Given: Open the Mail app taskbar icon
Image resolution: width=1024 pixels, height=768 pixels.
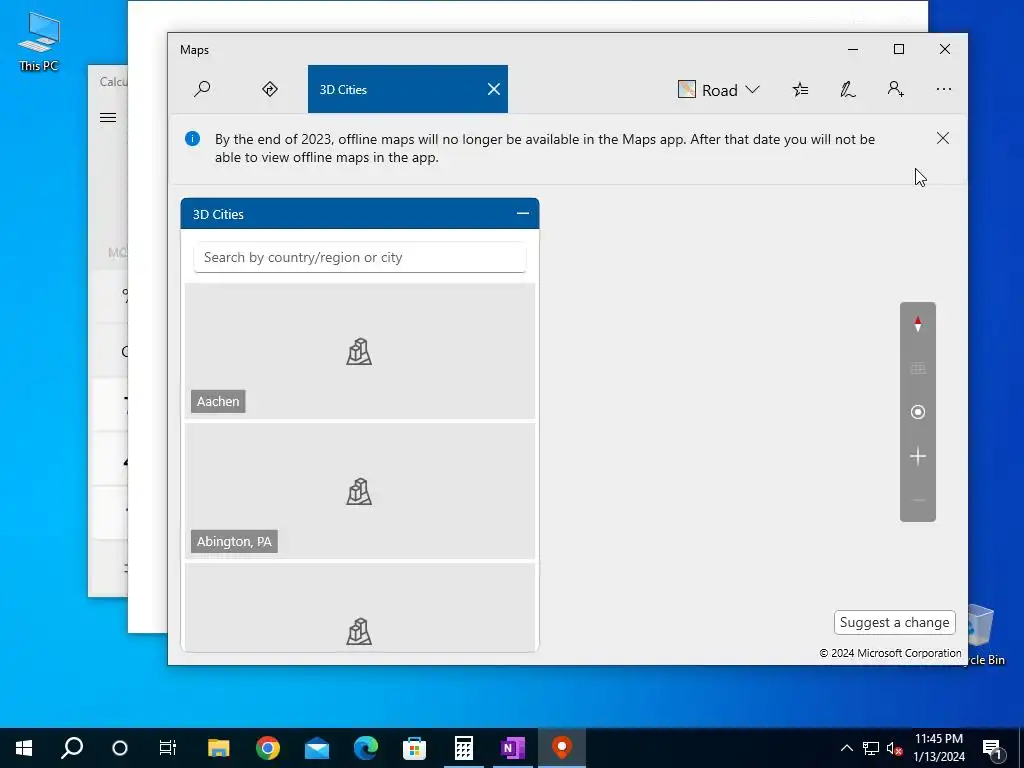Looking at the screenshot, I should [317, 748].
